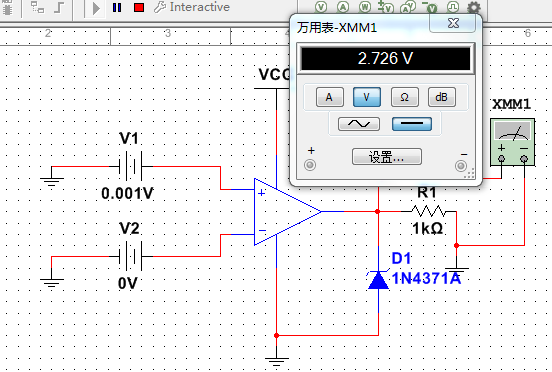Viewport: 552px width, 372px height.
Task: Select the D1 1N4371A zener diode
Action: [378, 280]
